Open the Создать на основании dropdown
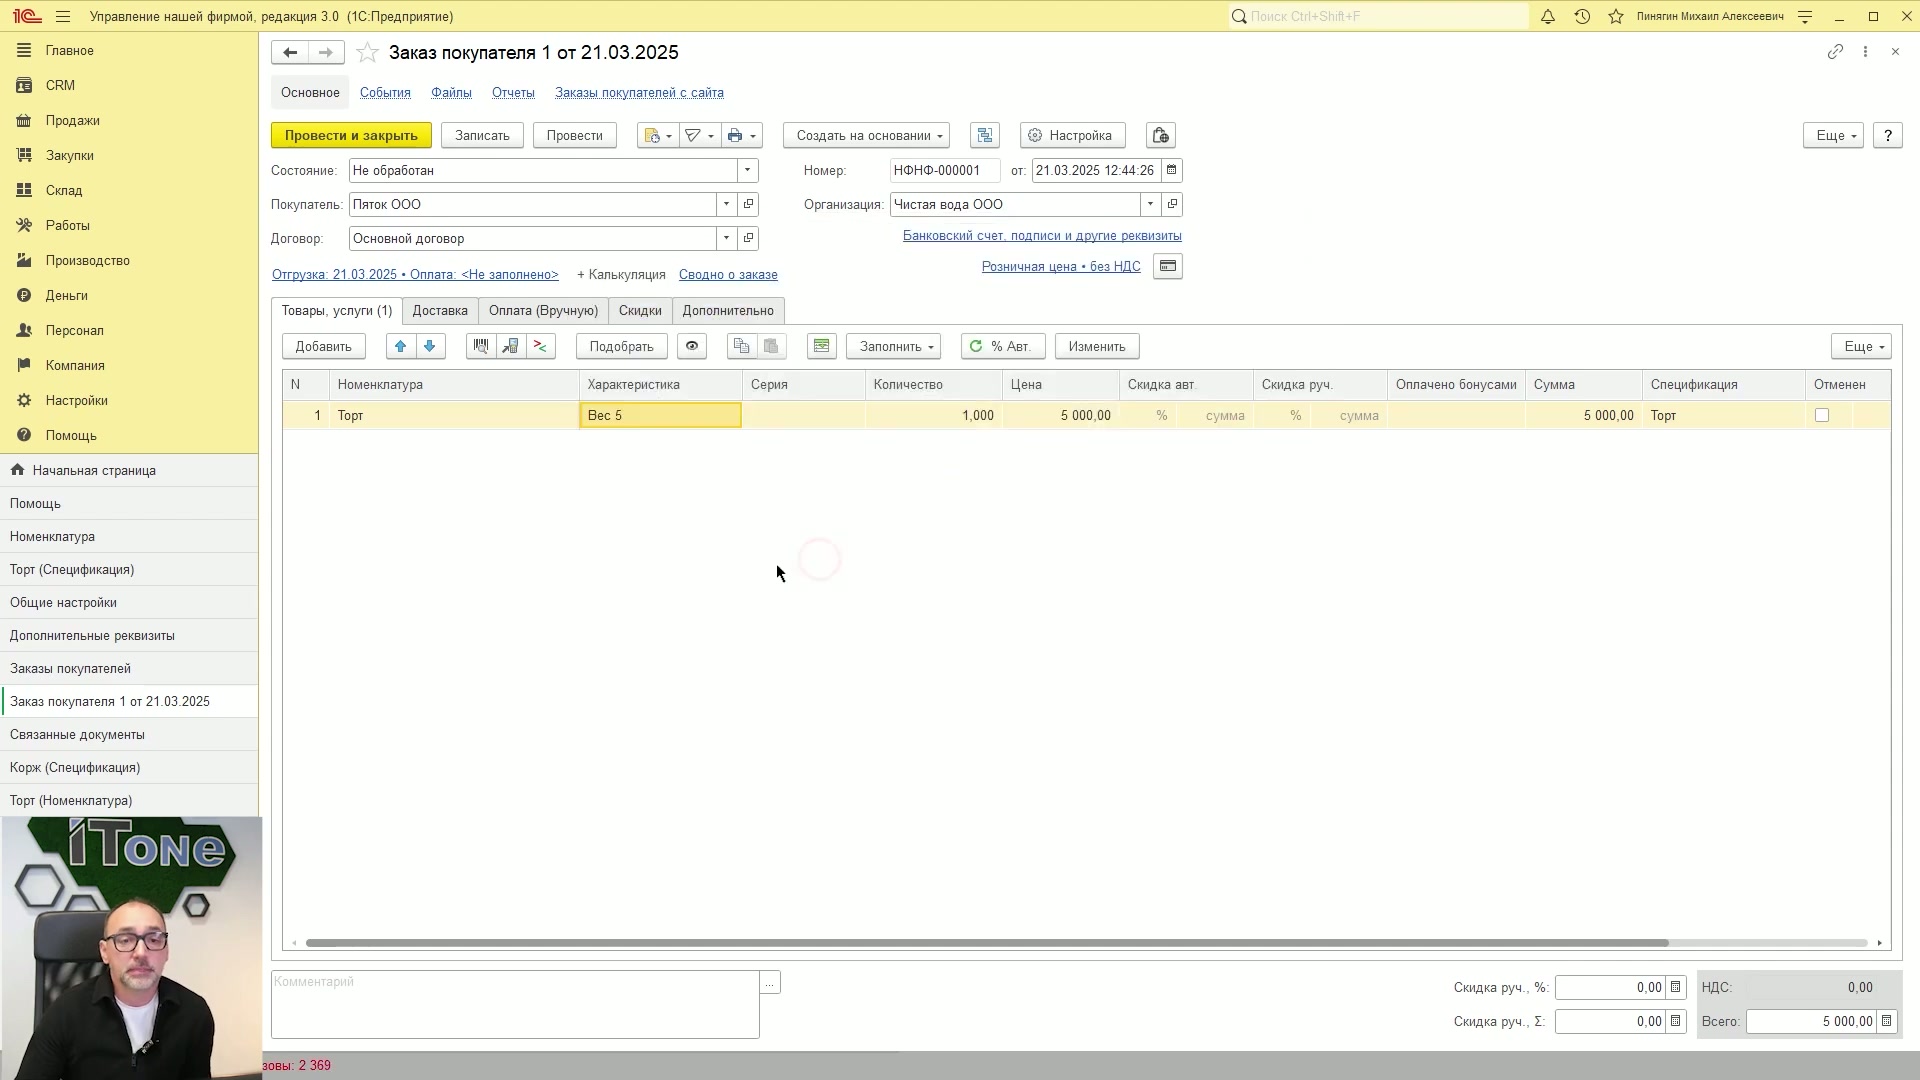This screenshot has width=1920, height=1080. point(866,135)
